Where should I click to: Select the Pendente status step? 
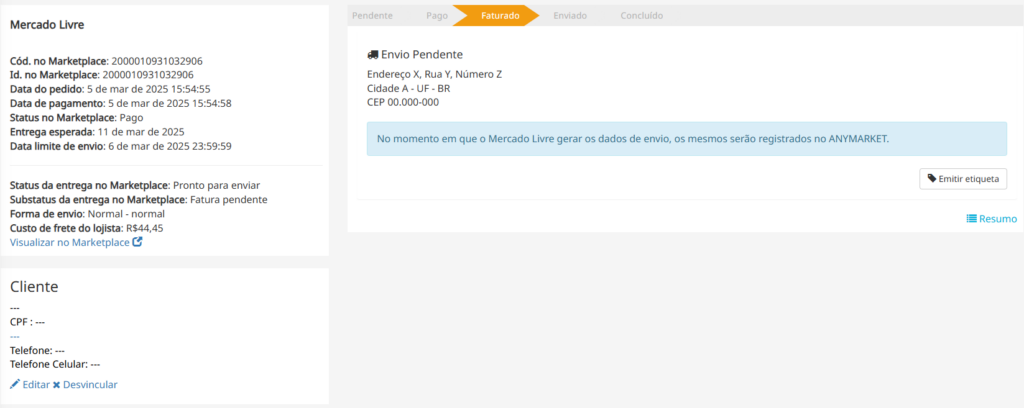[372, 16]
